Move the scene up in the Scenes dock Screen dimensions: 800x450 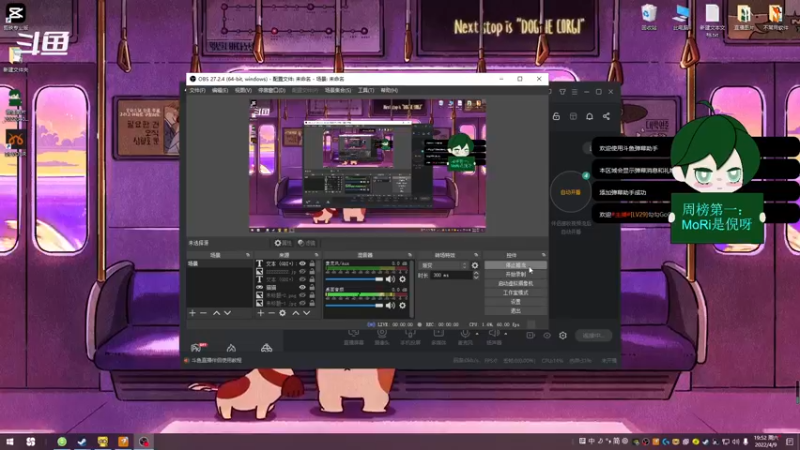[x=216, y=313]
